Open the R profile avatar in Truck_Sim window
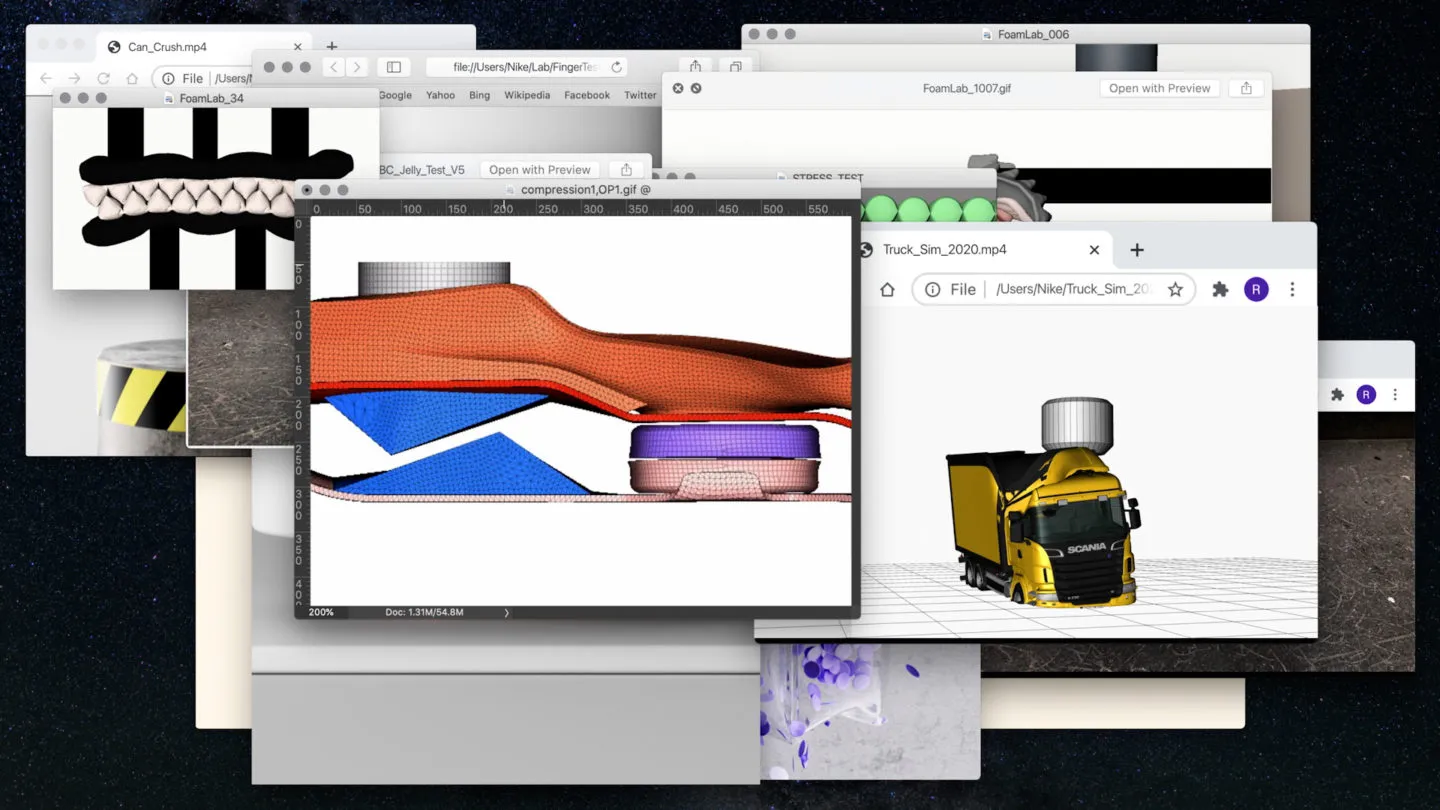This screenshot has height=810, width=1440. [x=1256, y=289]
